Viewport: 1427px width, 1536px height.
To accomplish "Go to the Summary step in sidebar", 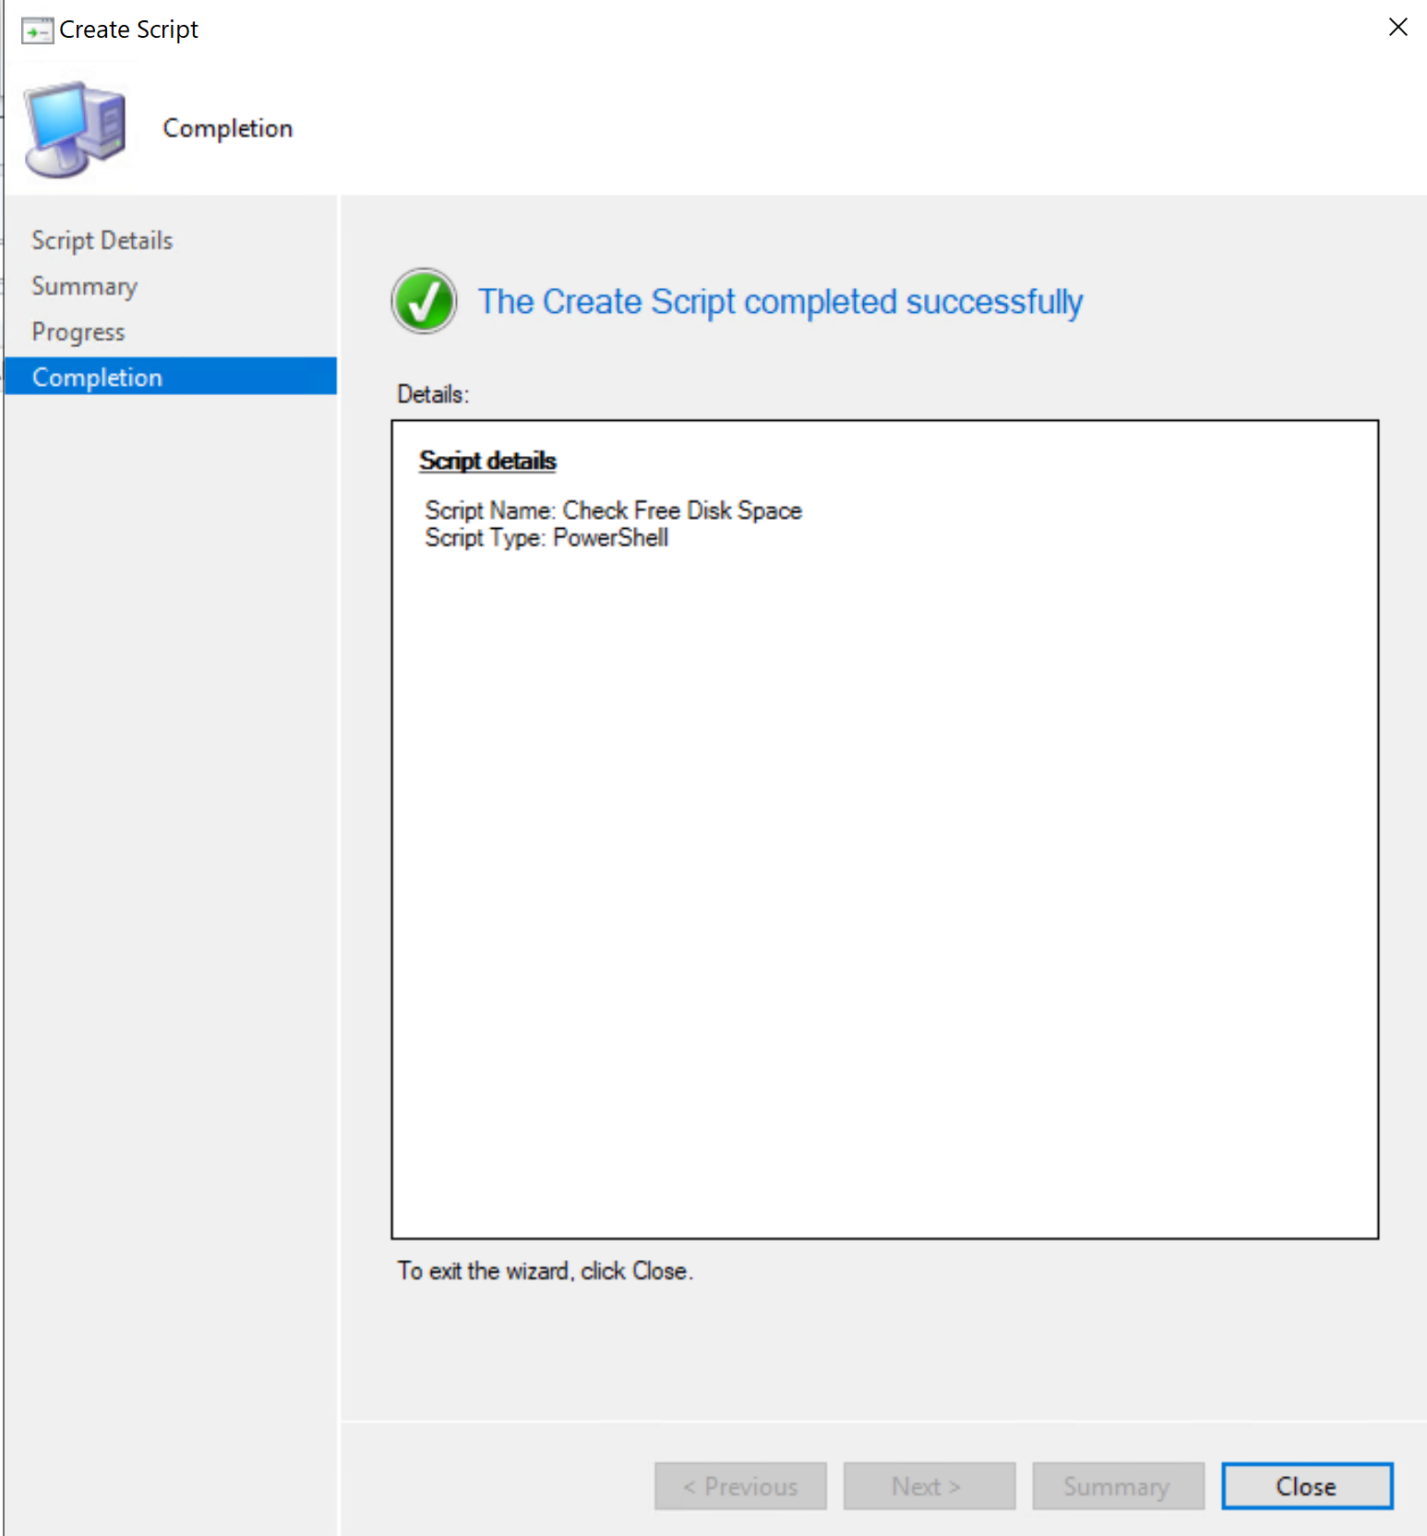I will [x=84, y=287].
